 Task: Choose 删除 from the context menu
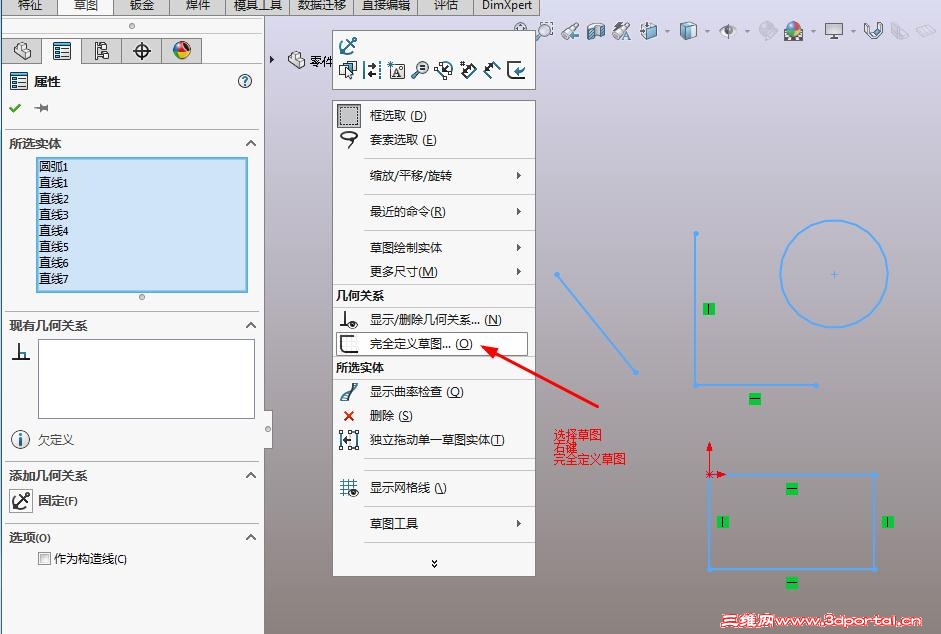click(x=434, y=416)
